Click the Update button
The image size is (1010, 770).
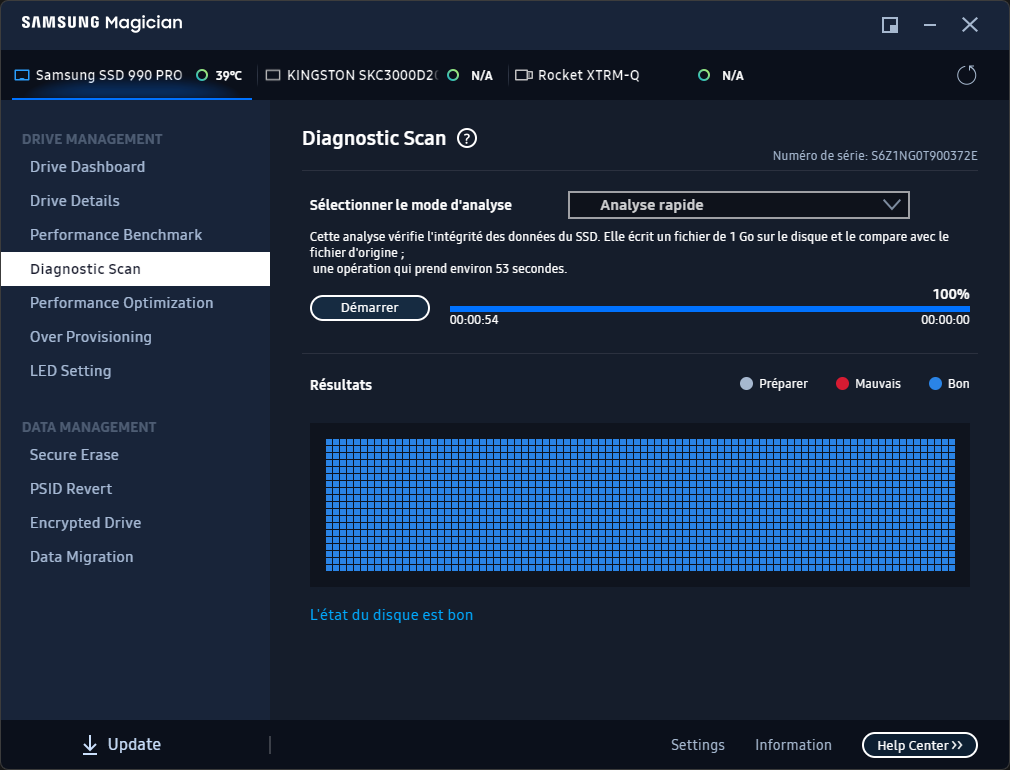coord(122,745)
